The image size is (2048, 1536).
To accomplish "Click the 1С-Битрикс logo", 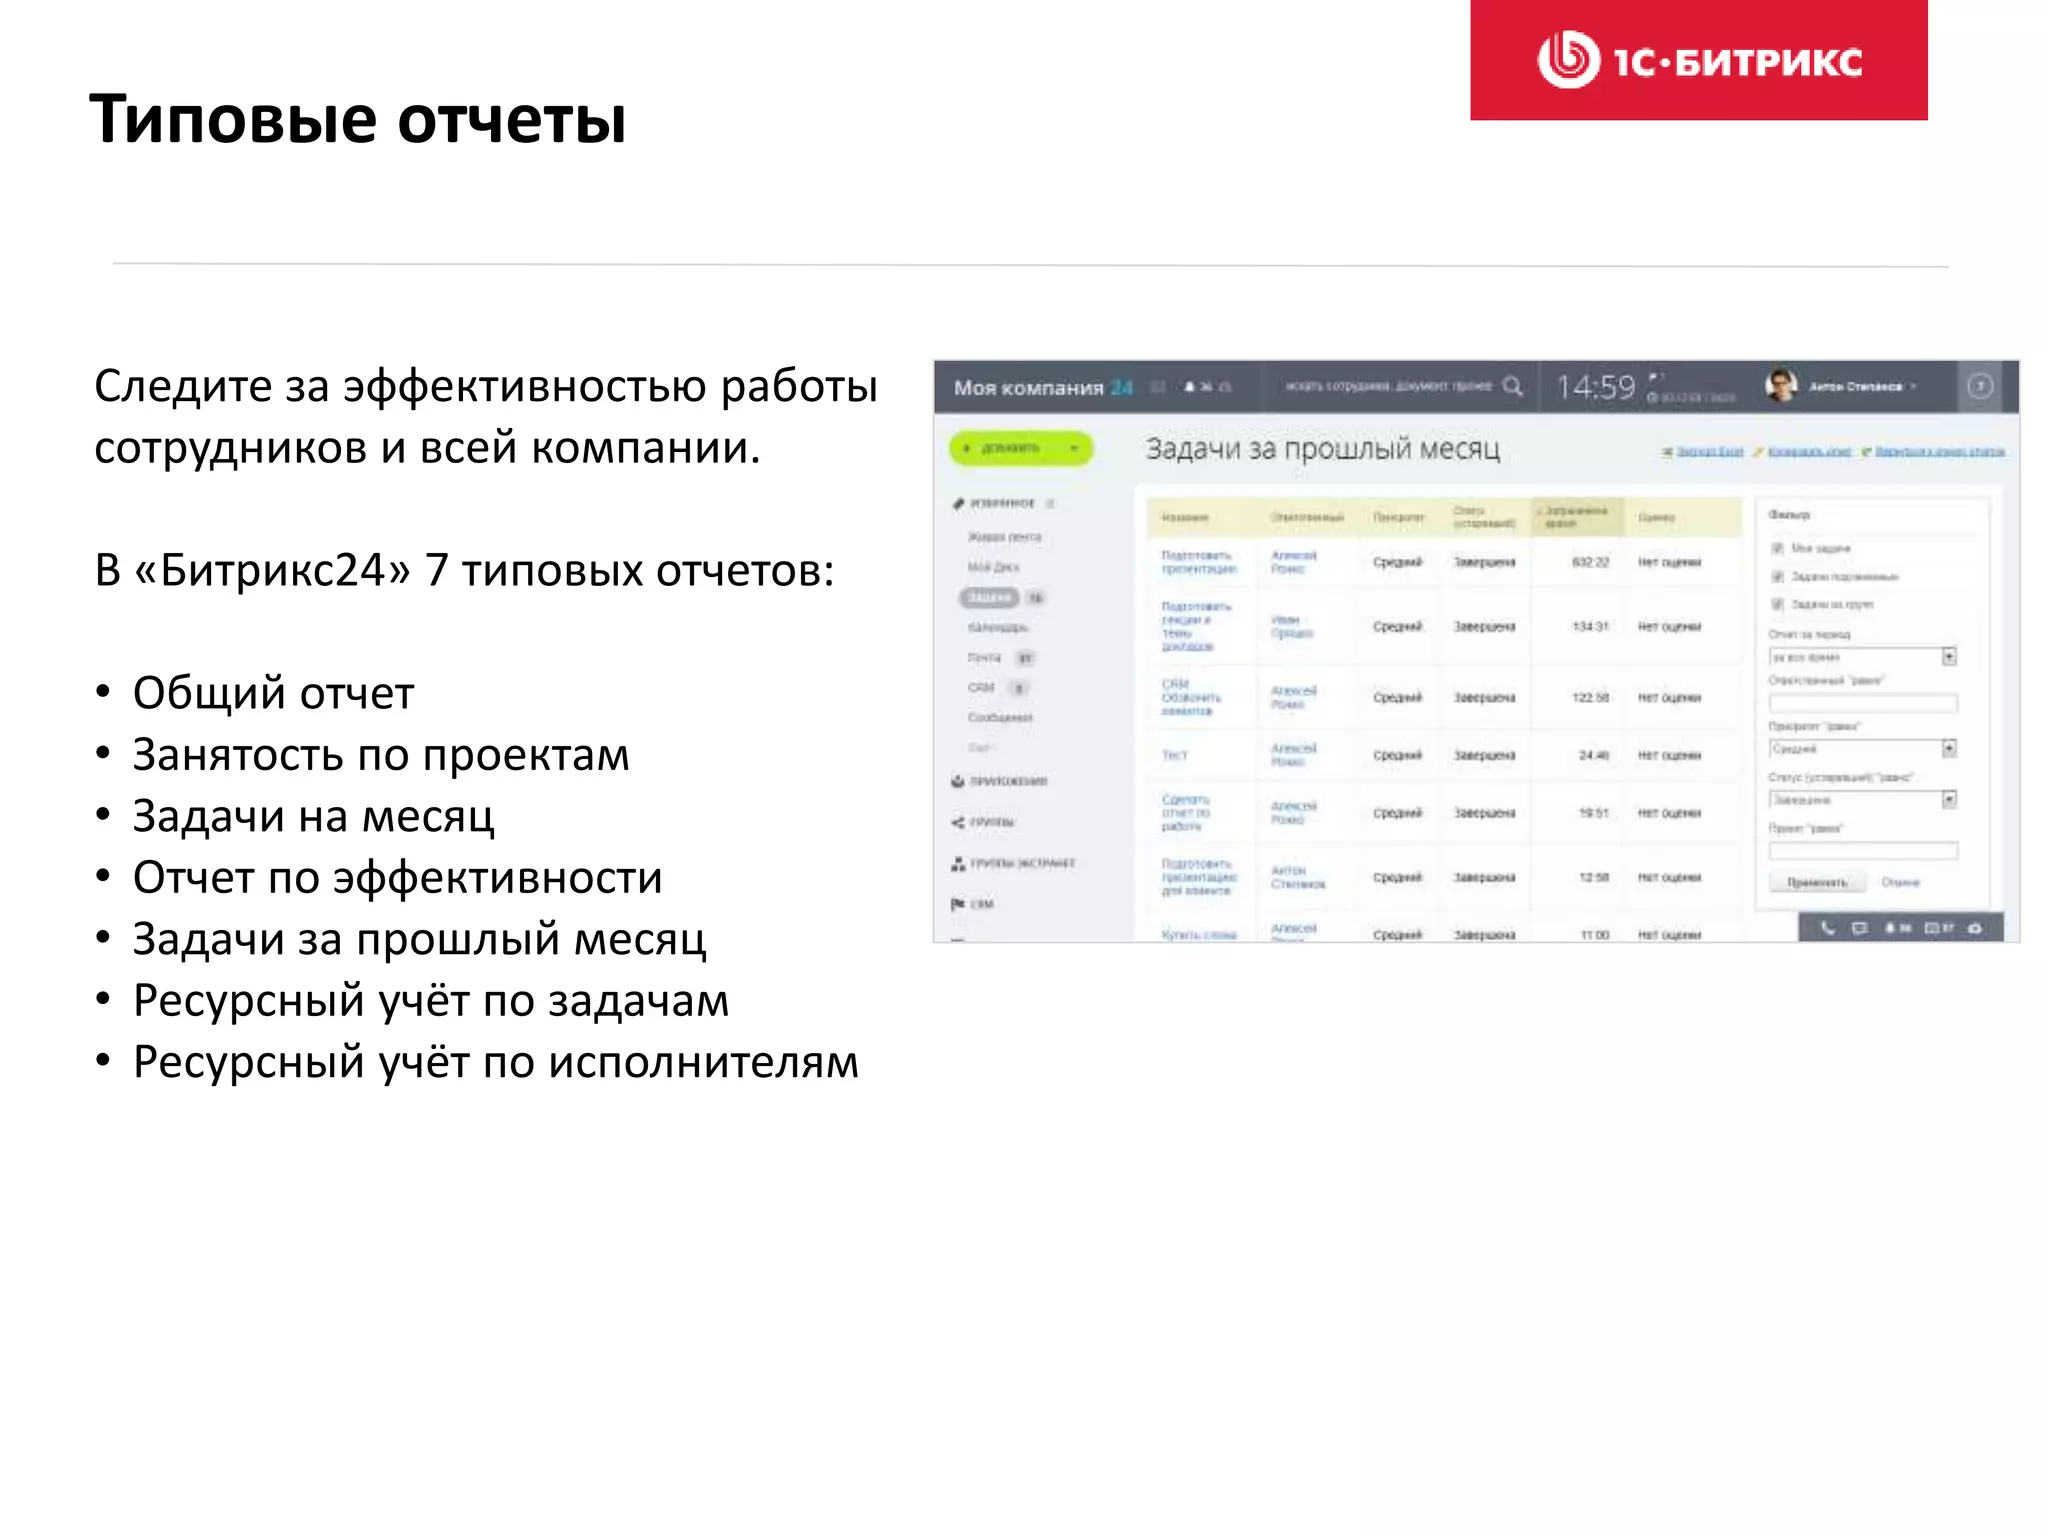I will (1698, 60).
